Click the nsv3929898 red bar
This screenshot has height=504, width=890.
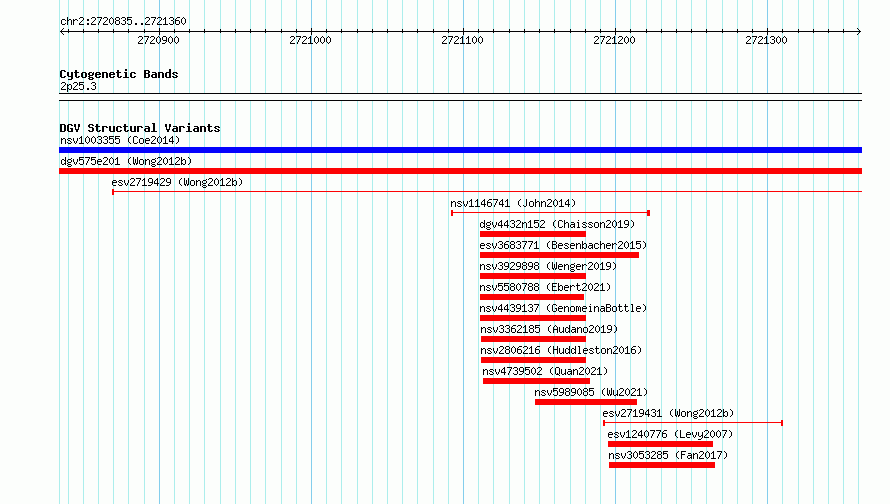532,276
